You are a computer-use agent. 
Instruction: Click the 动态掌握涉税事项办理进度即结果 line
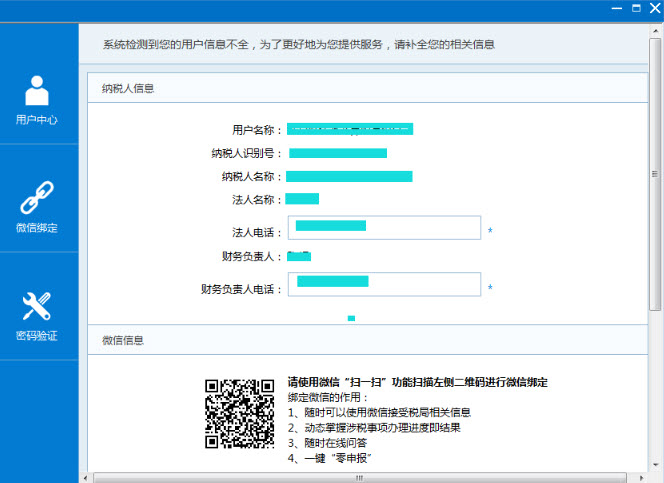coord(374,428)
